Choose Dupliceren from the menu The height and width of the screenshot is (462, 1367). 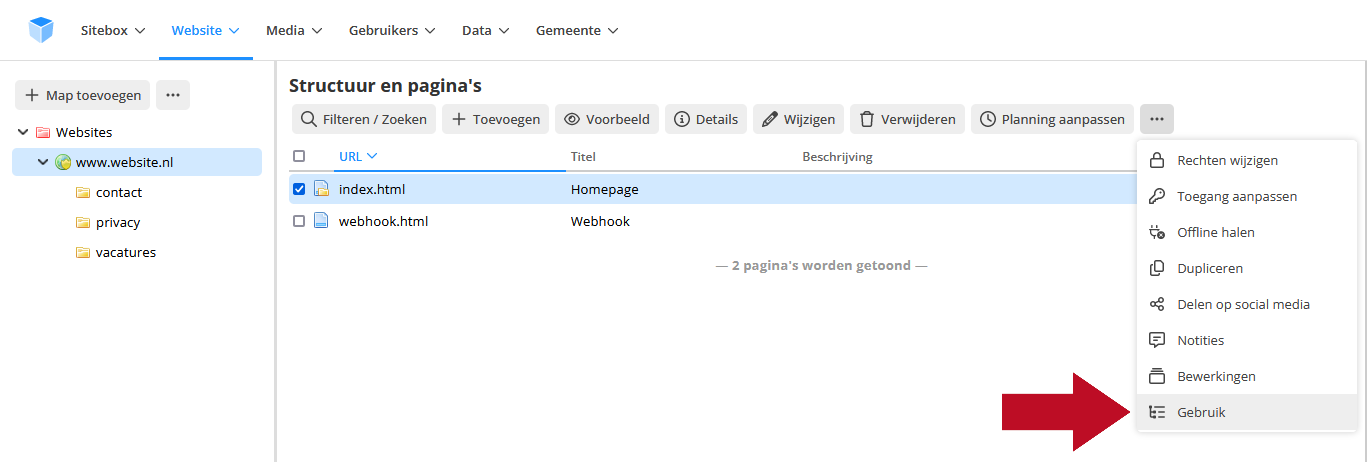pos(1247,268)
